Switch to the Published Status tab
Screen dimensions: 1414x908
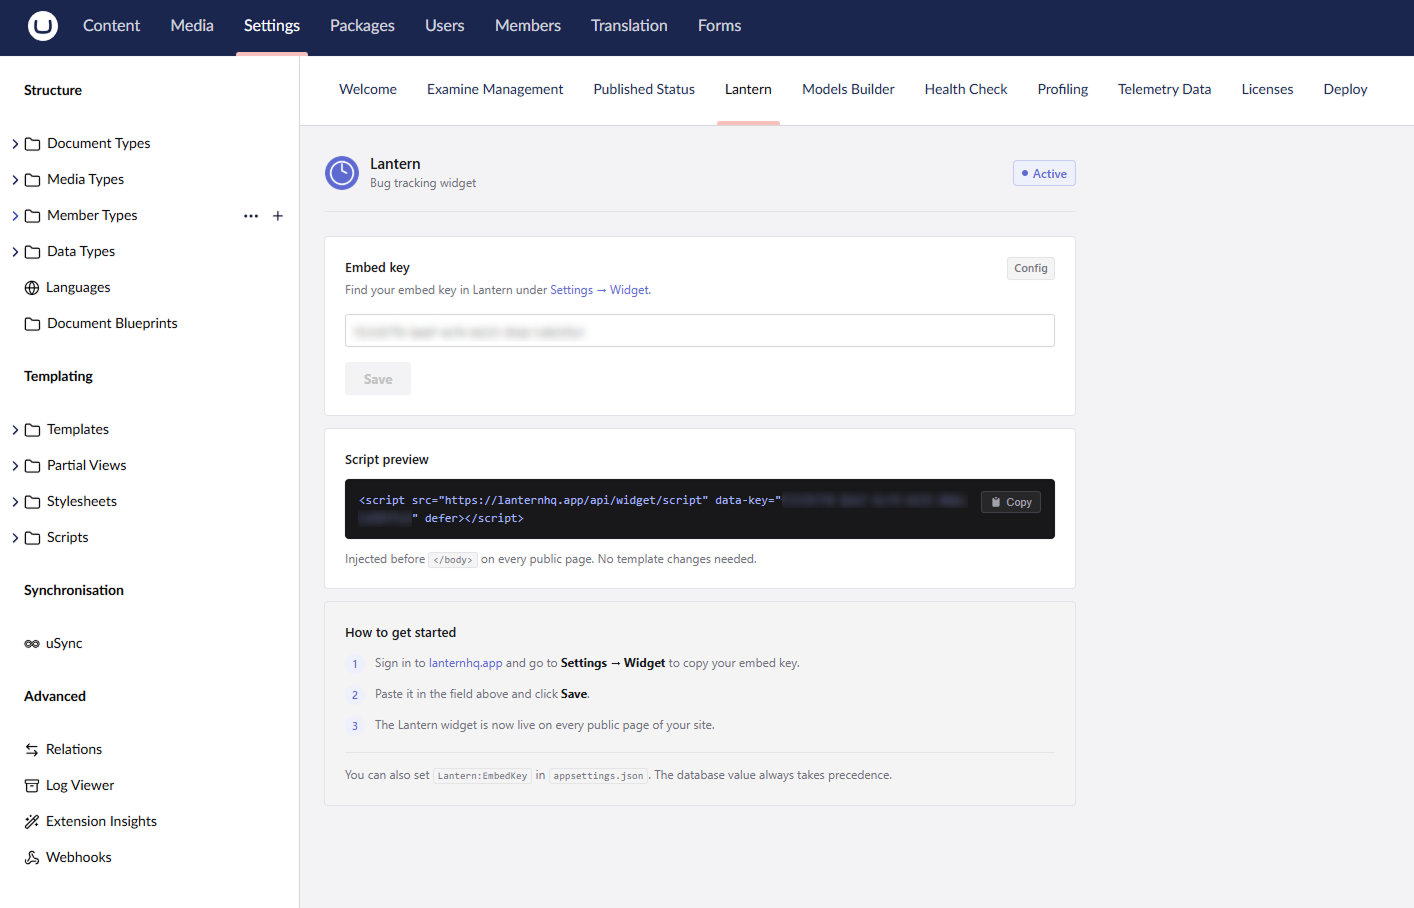click(x=644, y=90)
